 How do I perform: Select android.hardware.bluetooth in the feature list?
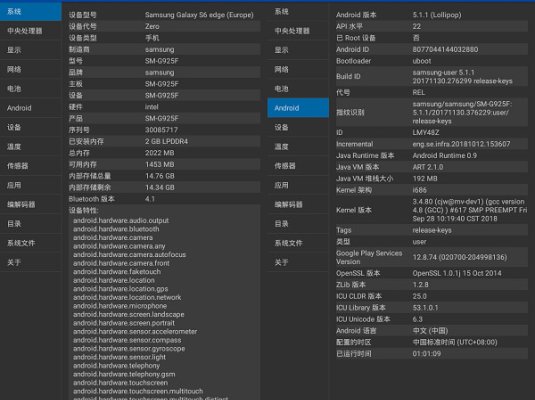coord(116,229)
